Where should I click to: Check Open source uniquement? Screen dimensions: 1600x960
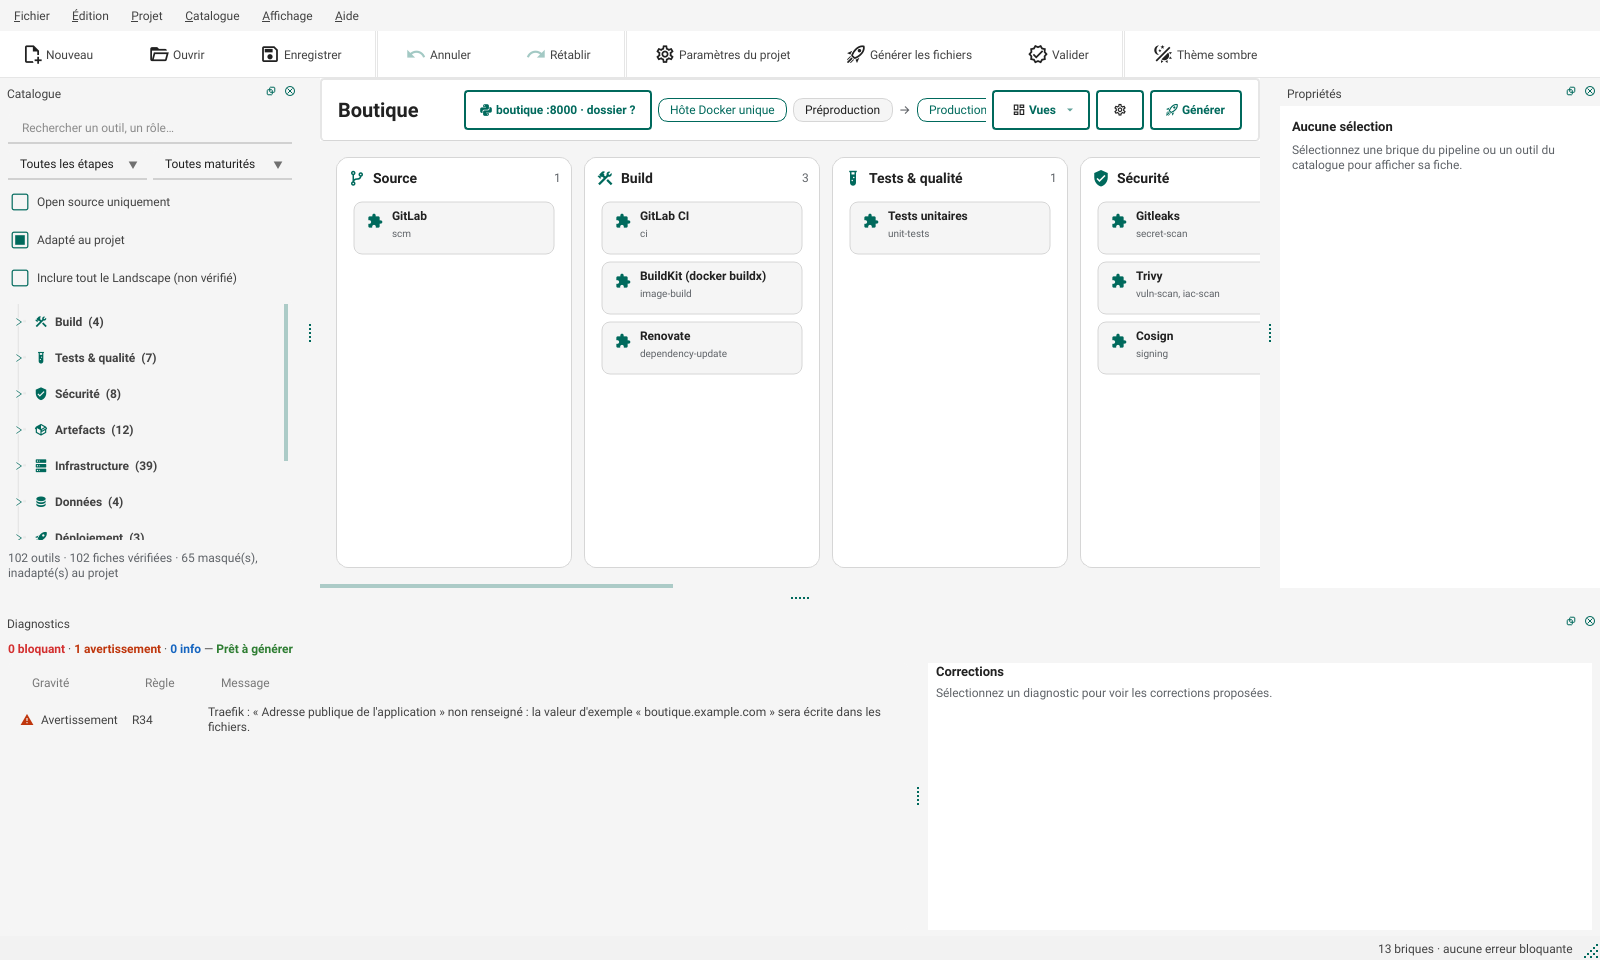[20, 202]
